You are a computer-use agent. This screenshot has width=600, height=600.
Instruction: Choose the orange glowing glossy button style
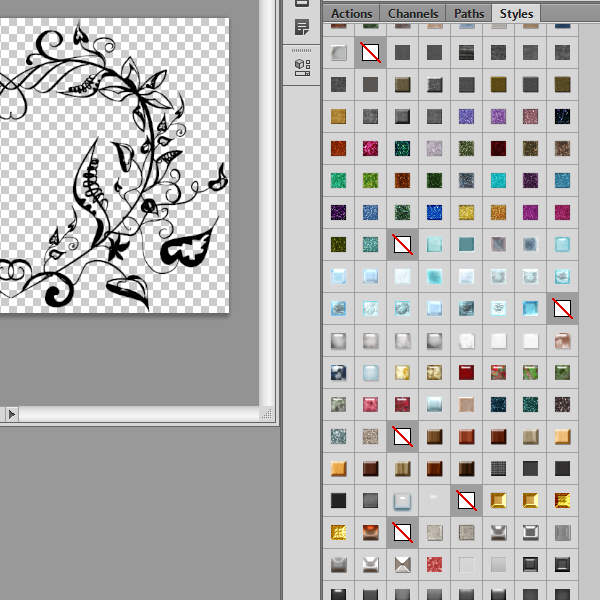pyautogui.click(x=370, y=532)
